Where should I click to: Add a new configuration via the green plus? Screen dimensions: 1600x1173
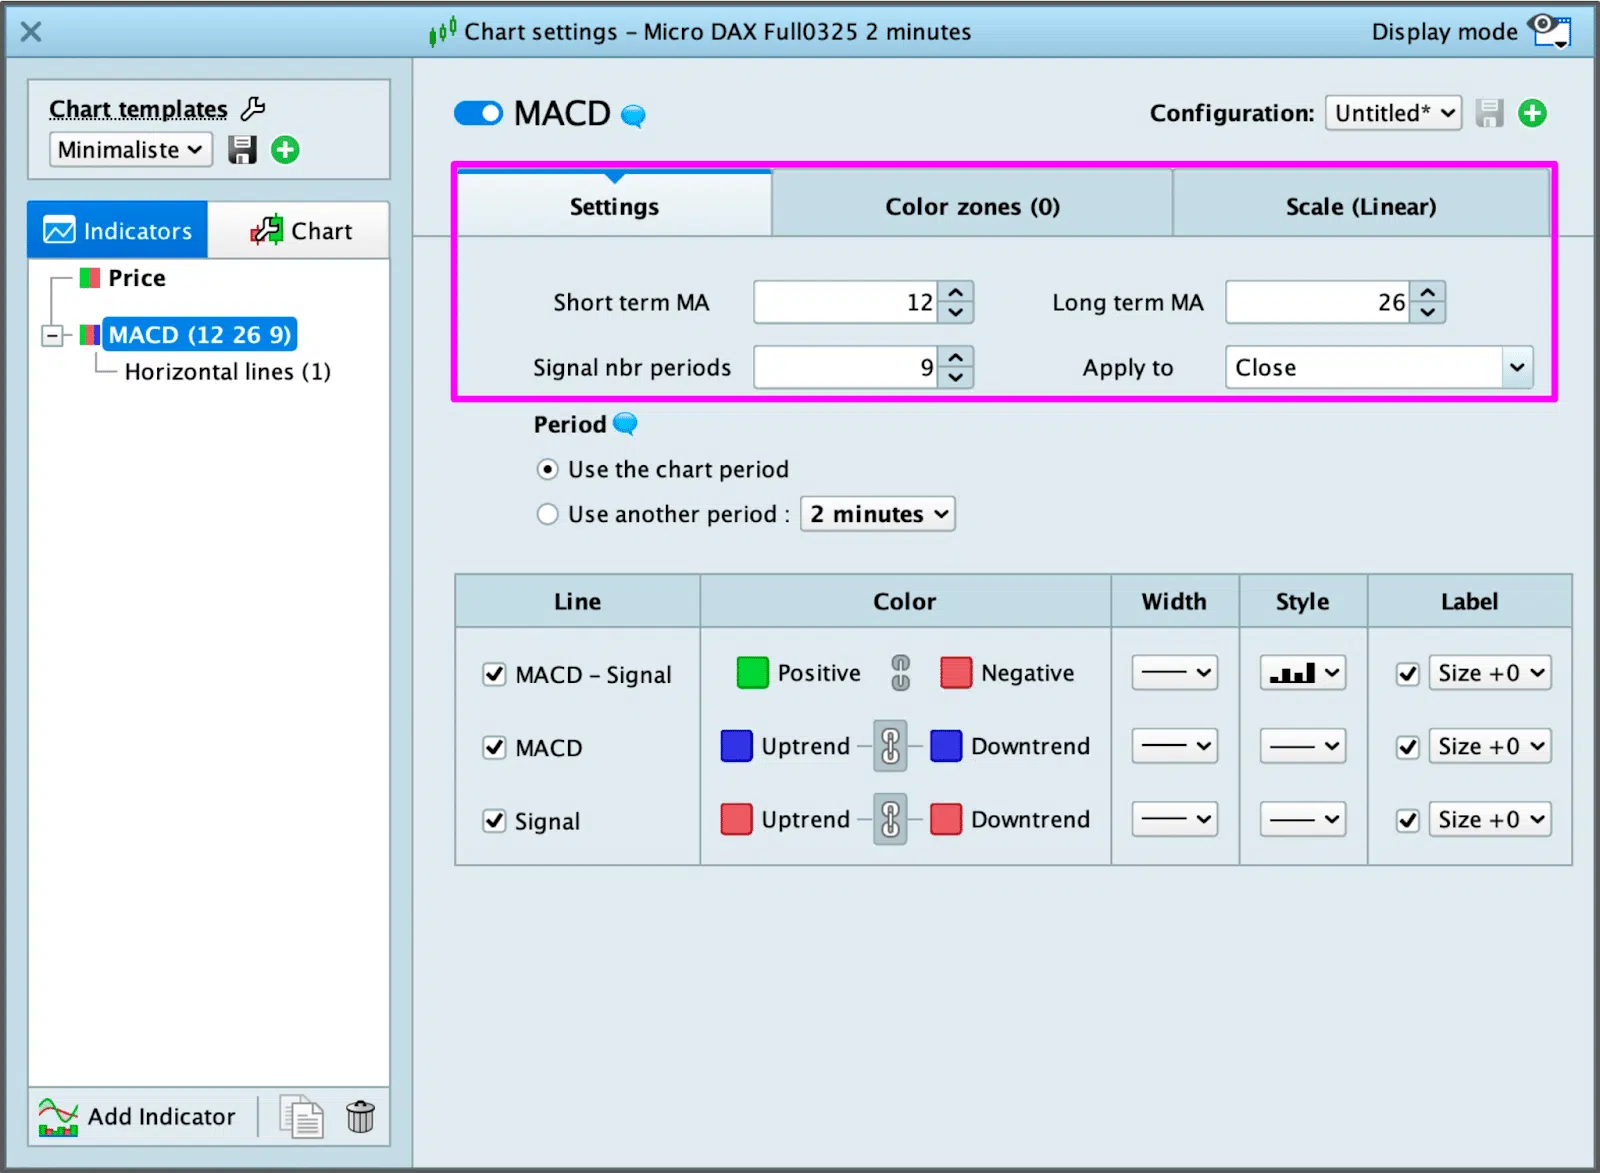click(x=1531, y=113)
